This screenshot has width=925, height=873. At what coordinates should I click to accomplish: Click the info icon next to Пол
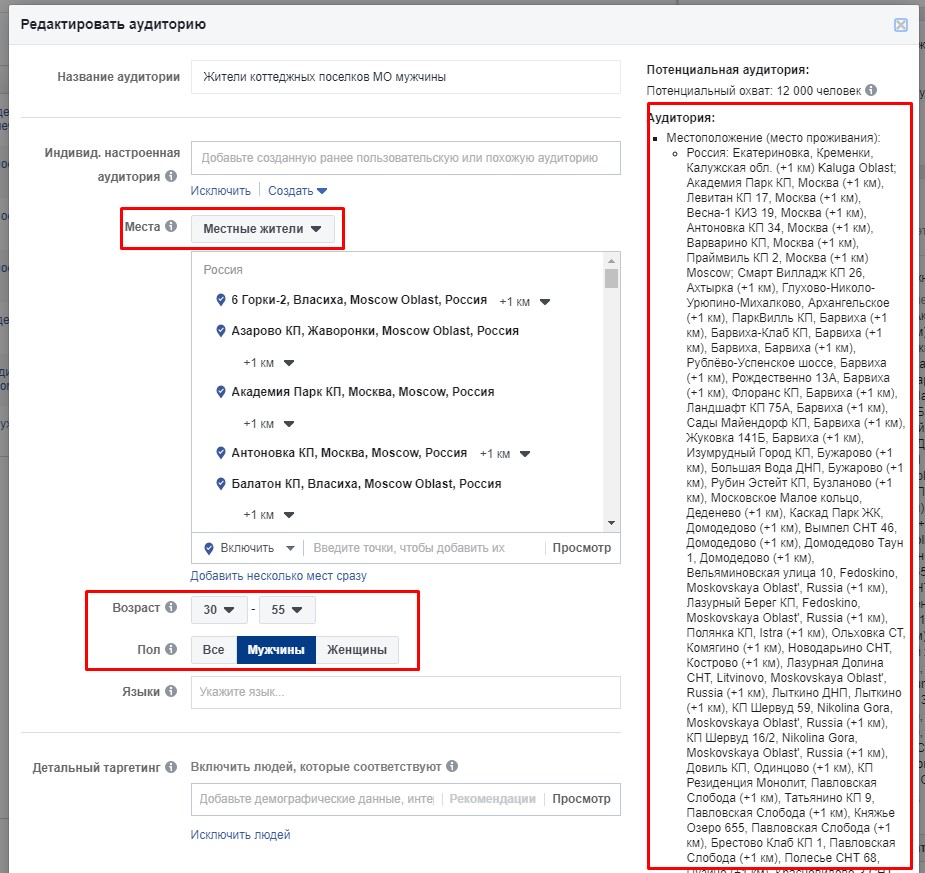[x=171, y=648]
